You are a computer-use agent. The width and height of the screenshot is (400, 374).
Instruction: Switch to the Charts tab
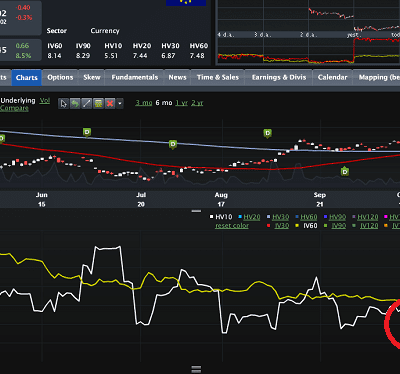[x=27, y=78]
